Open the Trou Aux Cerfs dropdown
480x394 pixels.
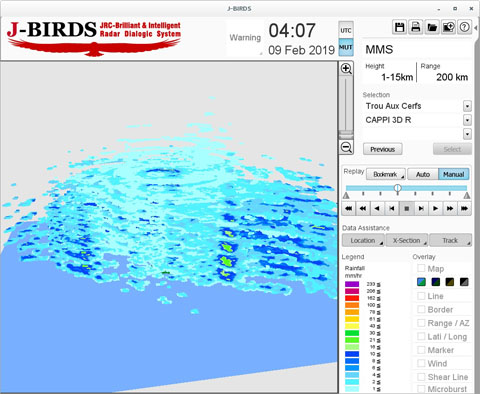pos(467,106)
